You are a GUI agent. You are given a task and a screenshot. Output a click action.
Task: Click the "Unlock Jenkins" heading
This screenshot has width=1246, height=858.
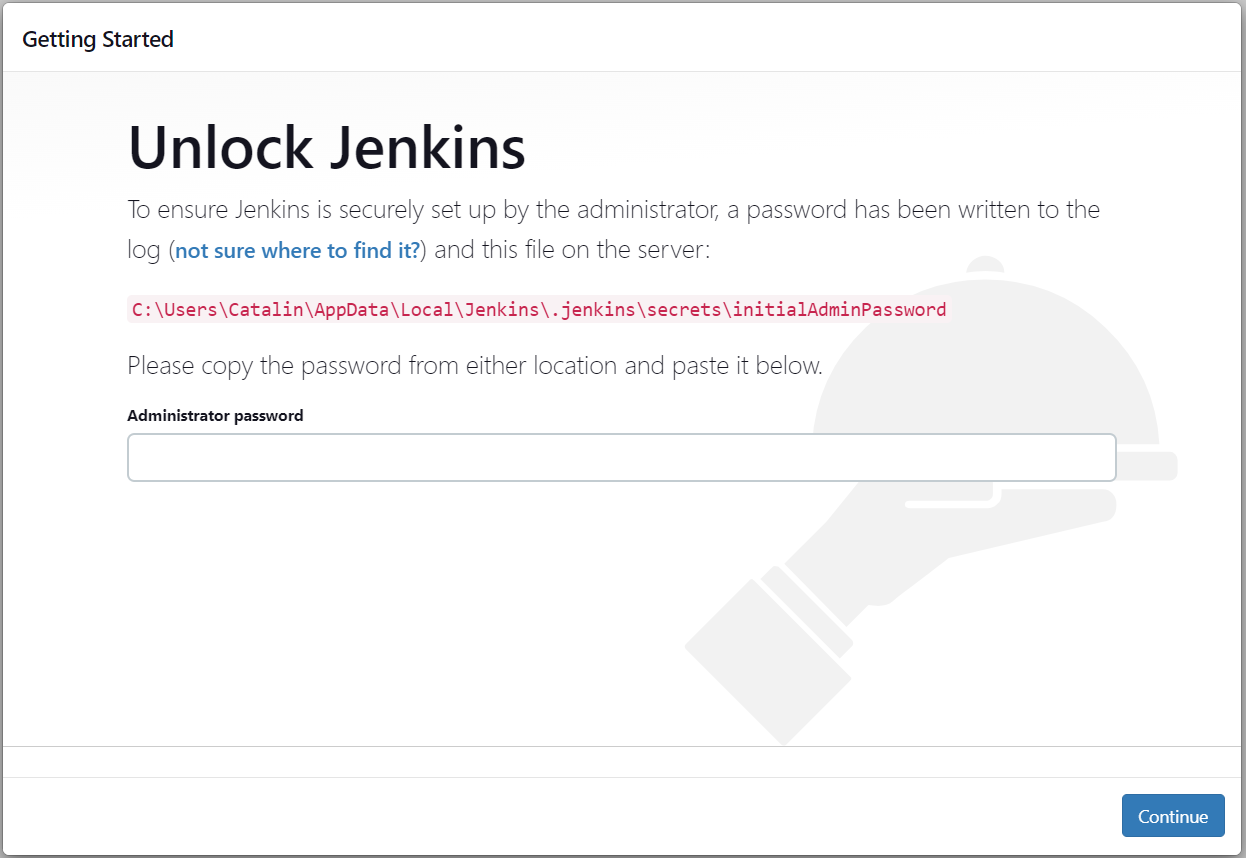pos(327,148)
